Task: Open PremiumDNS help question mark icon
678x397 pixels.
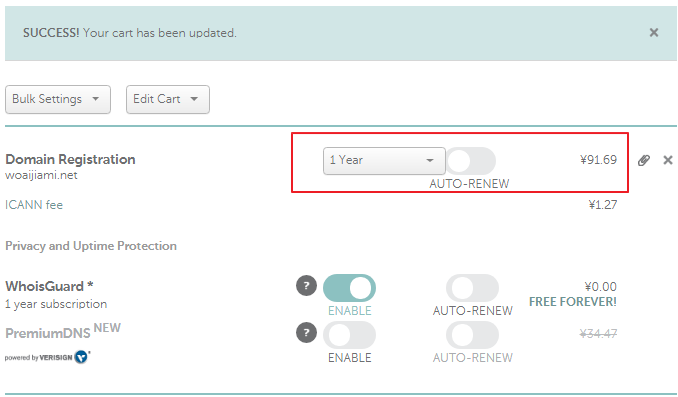Action: click(x=307, y=333)
